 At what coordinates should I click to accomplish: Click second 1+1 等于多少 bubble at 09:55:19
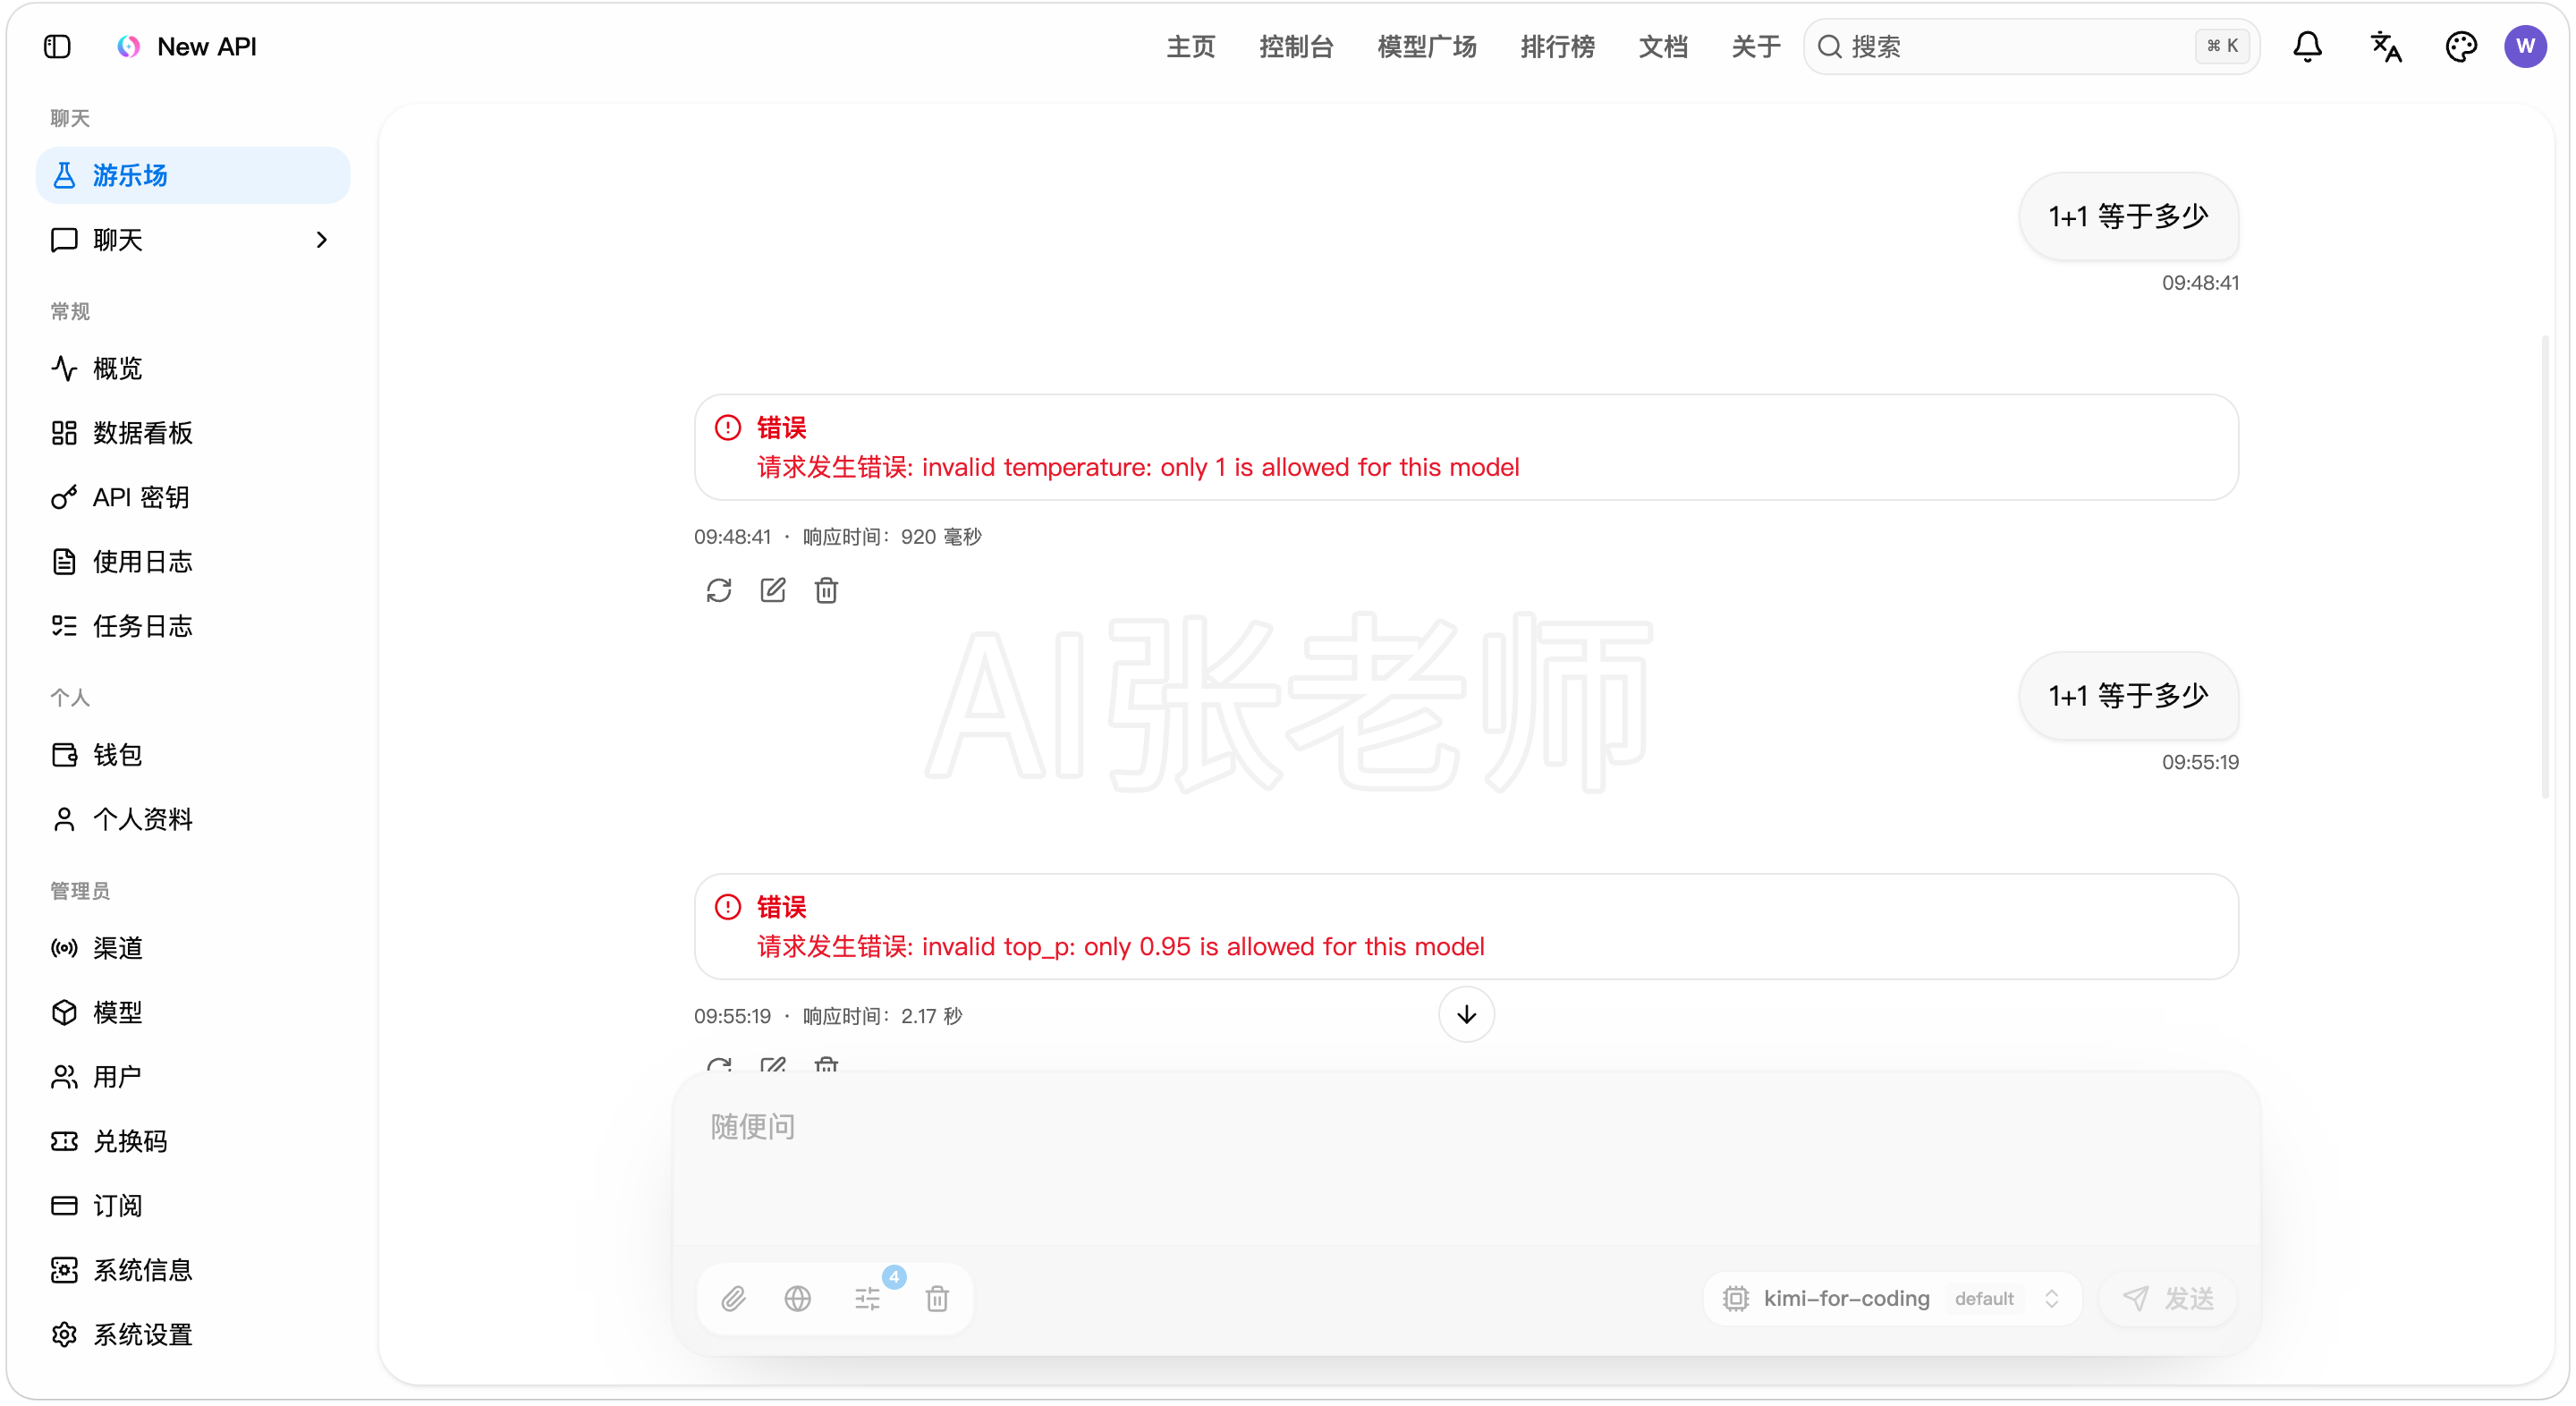tap(2128, 696)
